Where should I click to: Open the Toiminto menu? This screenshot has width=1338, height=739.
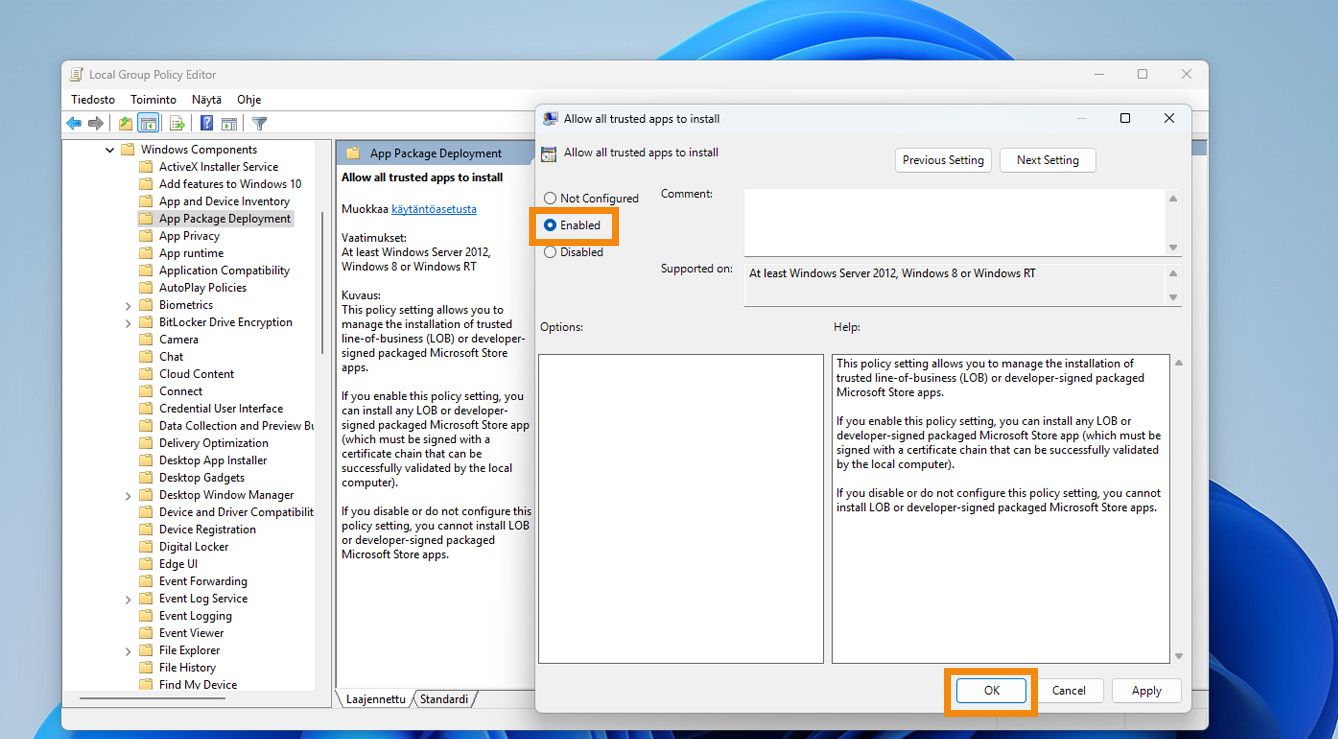(x=153, y=100)
